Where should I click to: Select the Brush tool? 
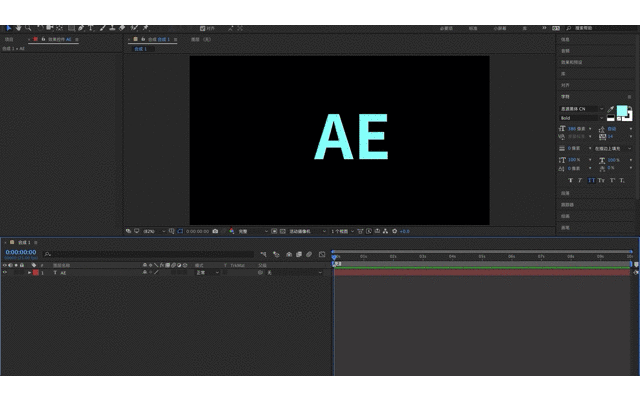pyautogui.click(x=102, y=28)
